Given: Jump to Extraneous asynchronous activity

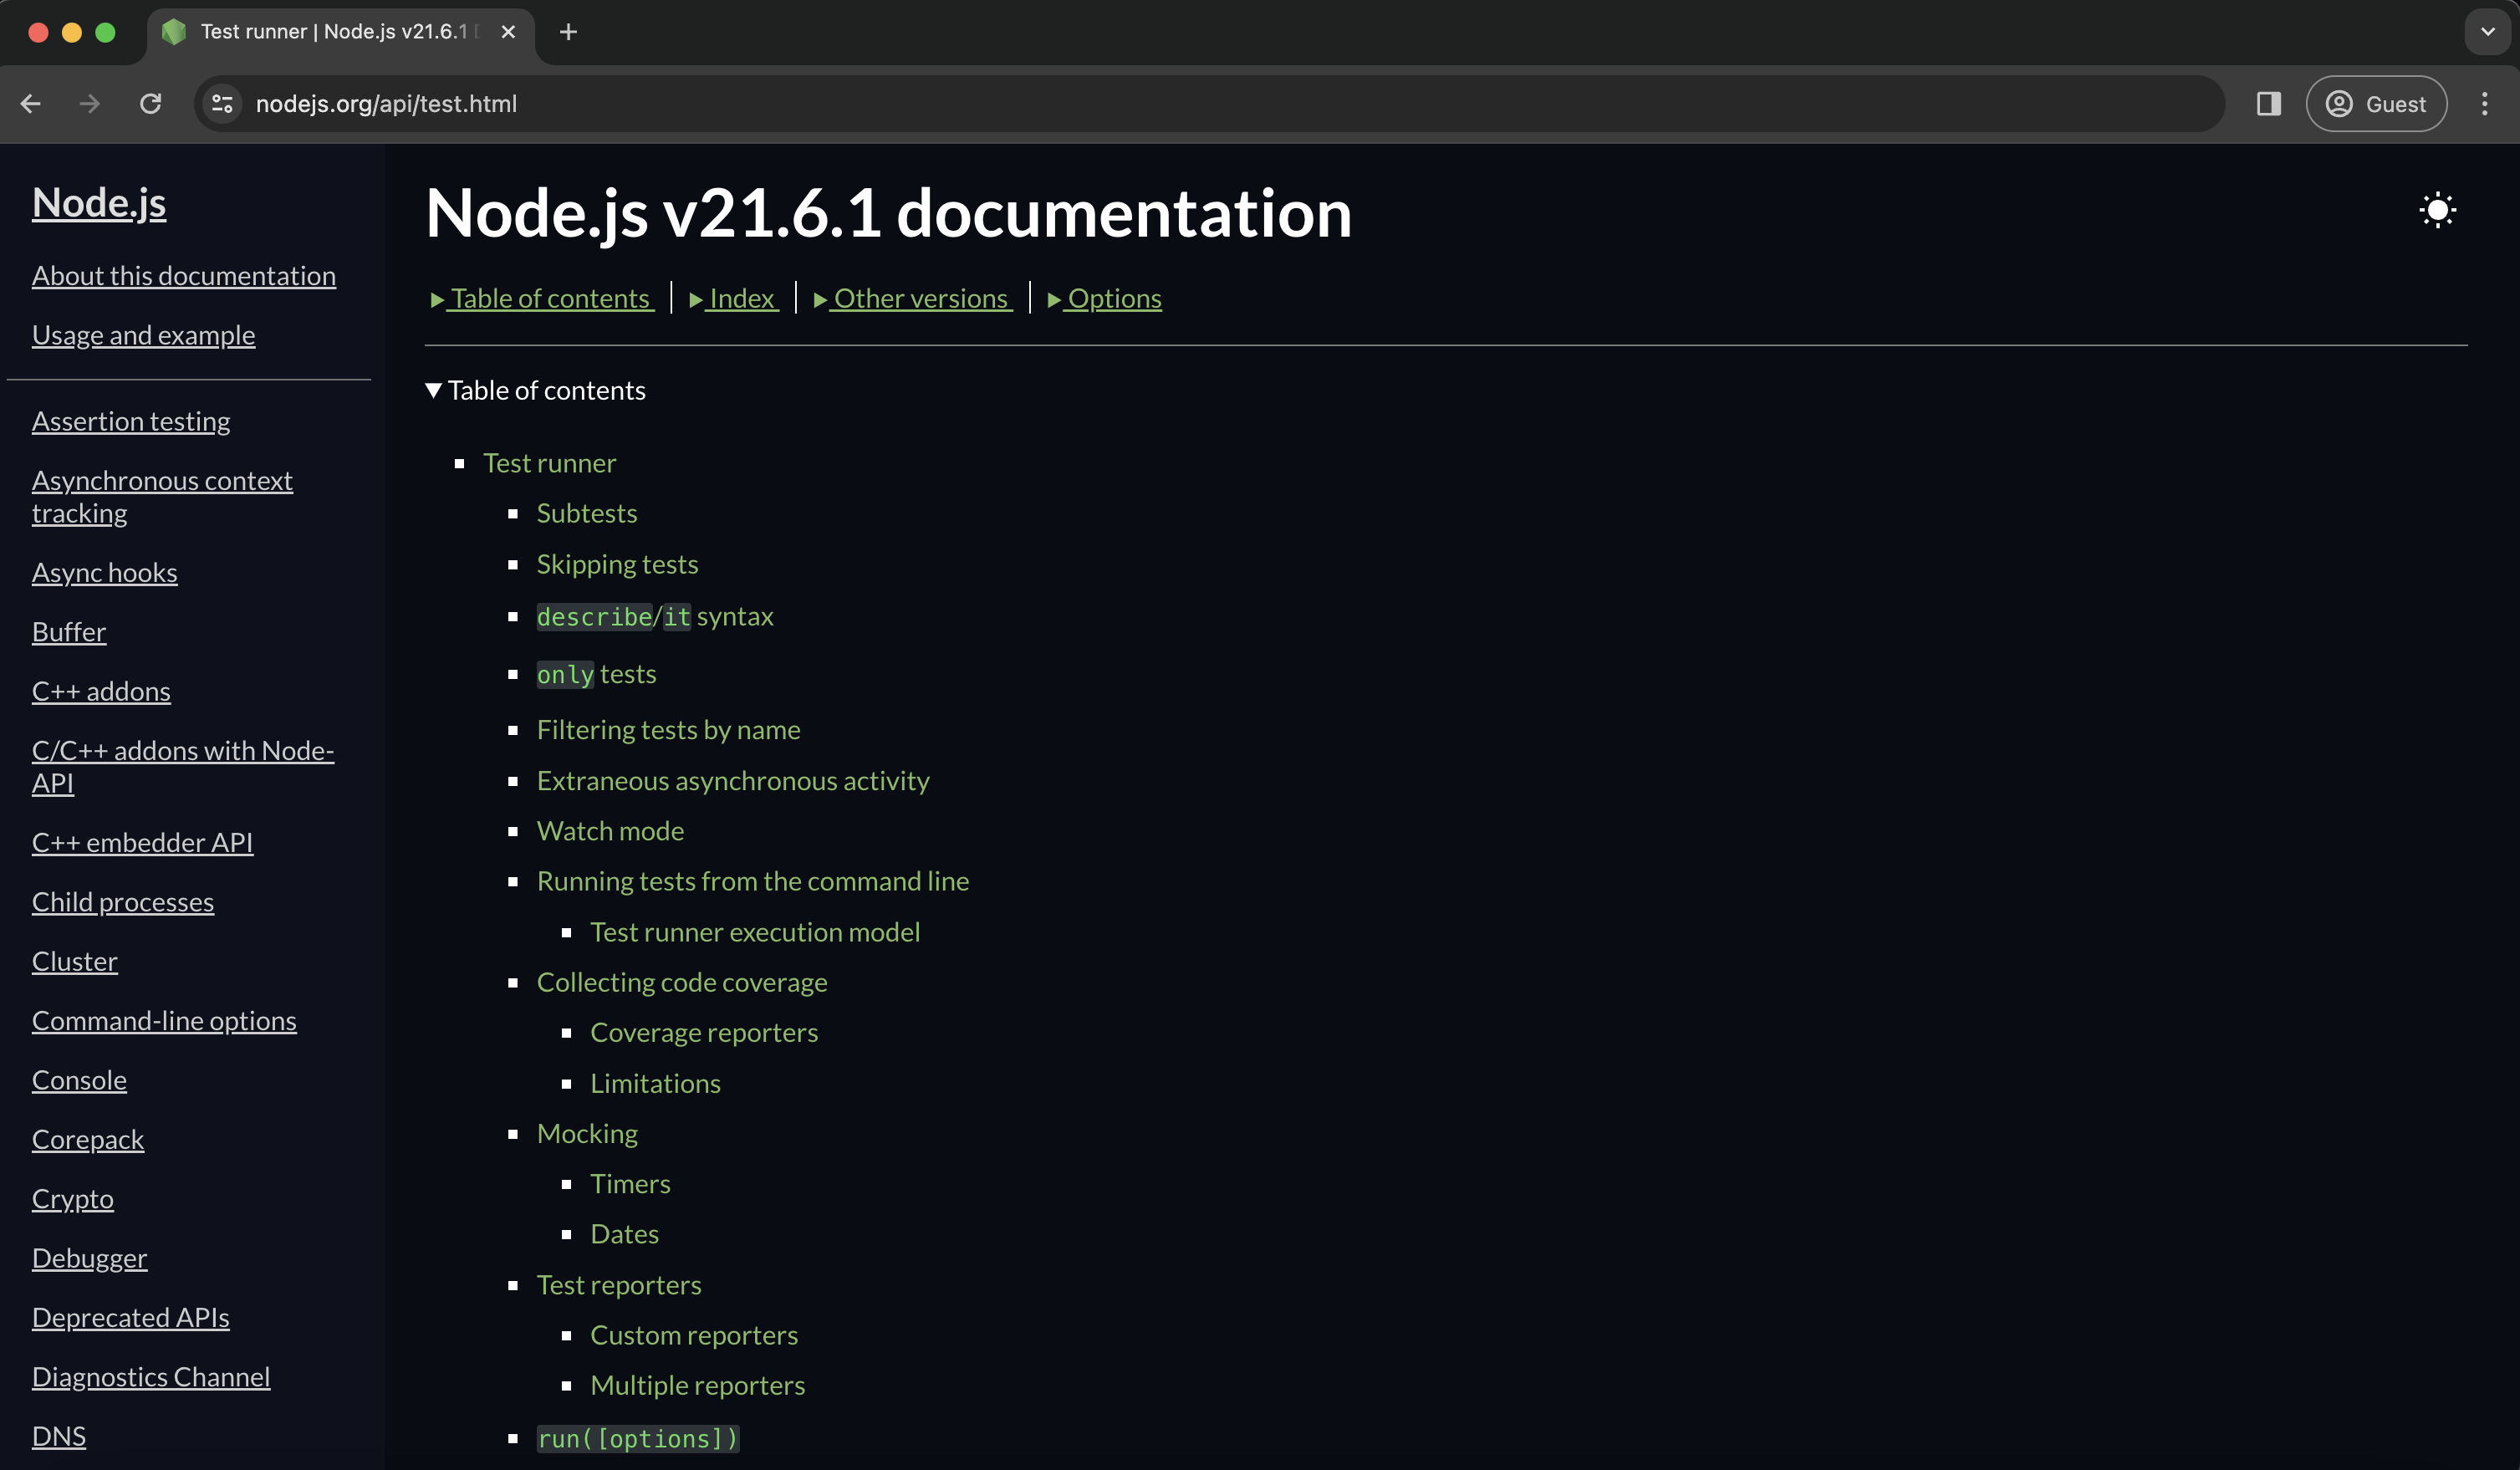Looking at the screenshot, I should pyautogui.click(x=733, y=781).
